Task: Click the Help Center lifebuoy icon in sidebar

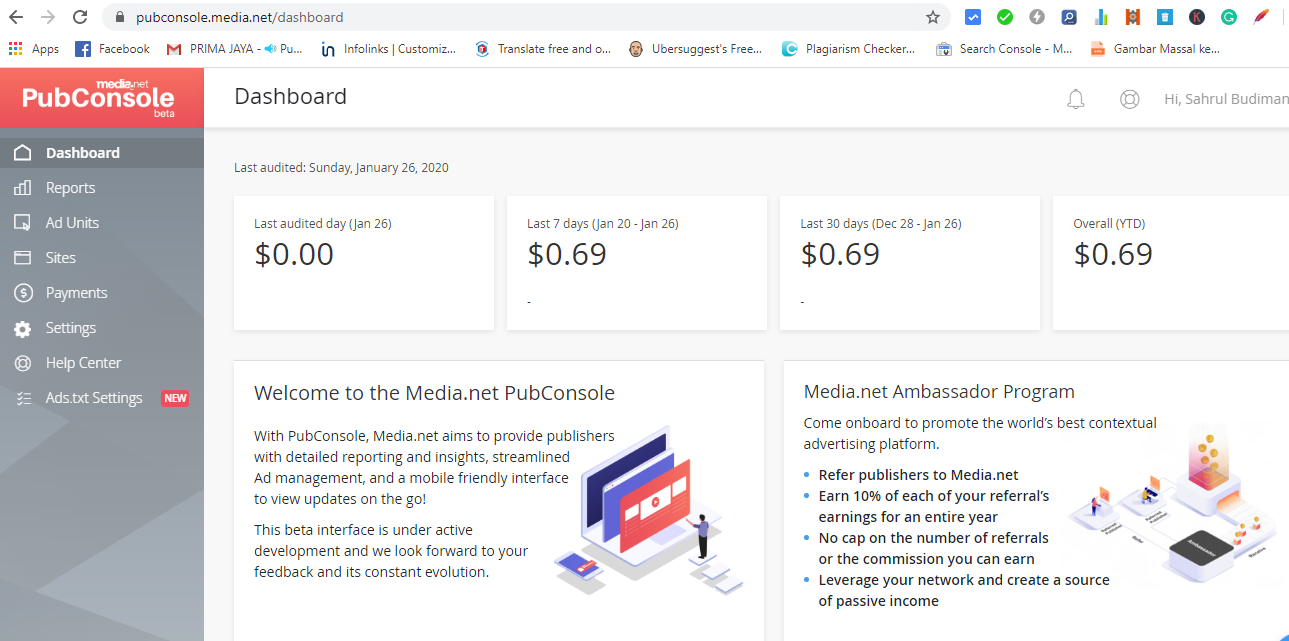Action: click(23, 363)
